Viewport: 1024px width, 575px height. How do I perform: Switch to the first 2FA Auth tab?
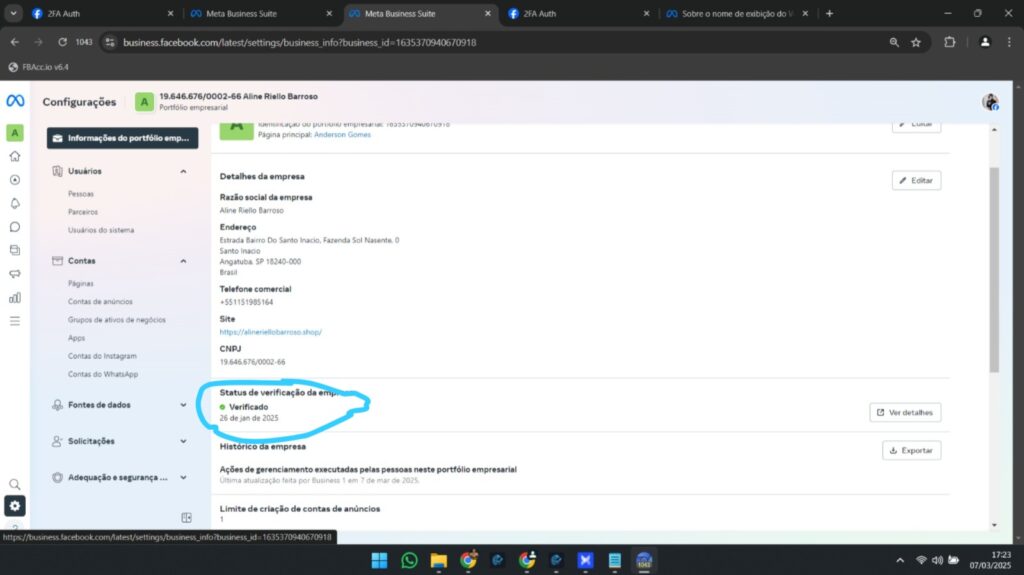pyautogui.click(x=101, y=13)
